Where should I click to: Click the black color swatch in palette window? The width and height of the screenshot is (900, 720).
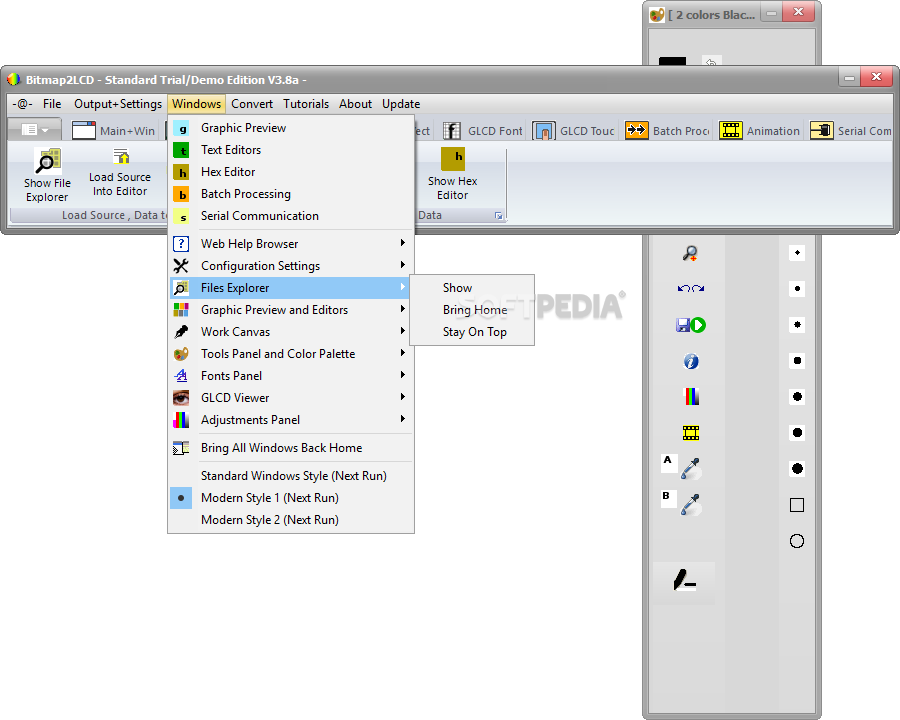[672, 61]
